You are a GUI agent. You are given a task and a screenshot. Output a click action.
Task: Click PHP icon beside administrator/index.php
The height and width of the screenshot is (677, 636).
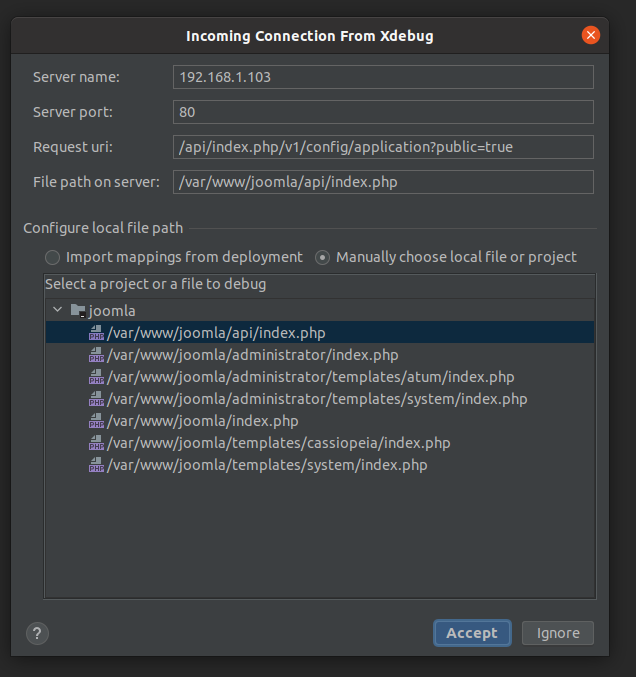(97, 355)
